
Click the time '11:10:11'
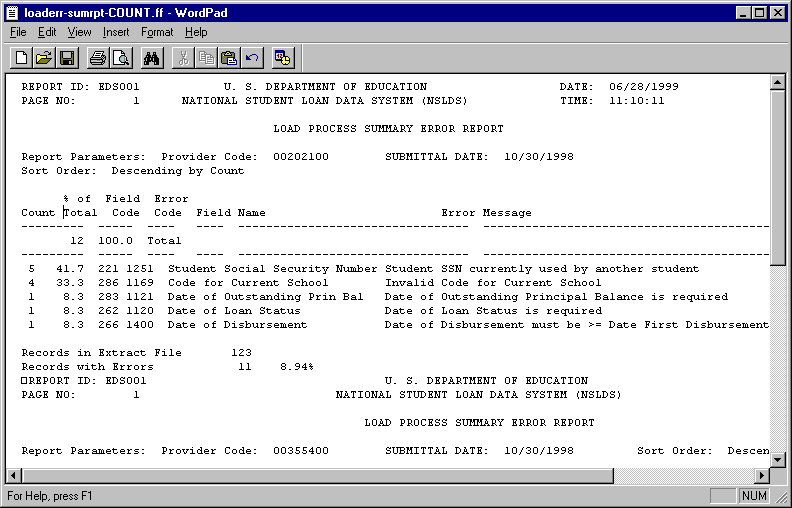[x=636, y=100]
